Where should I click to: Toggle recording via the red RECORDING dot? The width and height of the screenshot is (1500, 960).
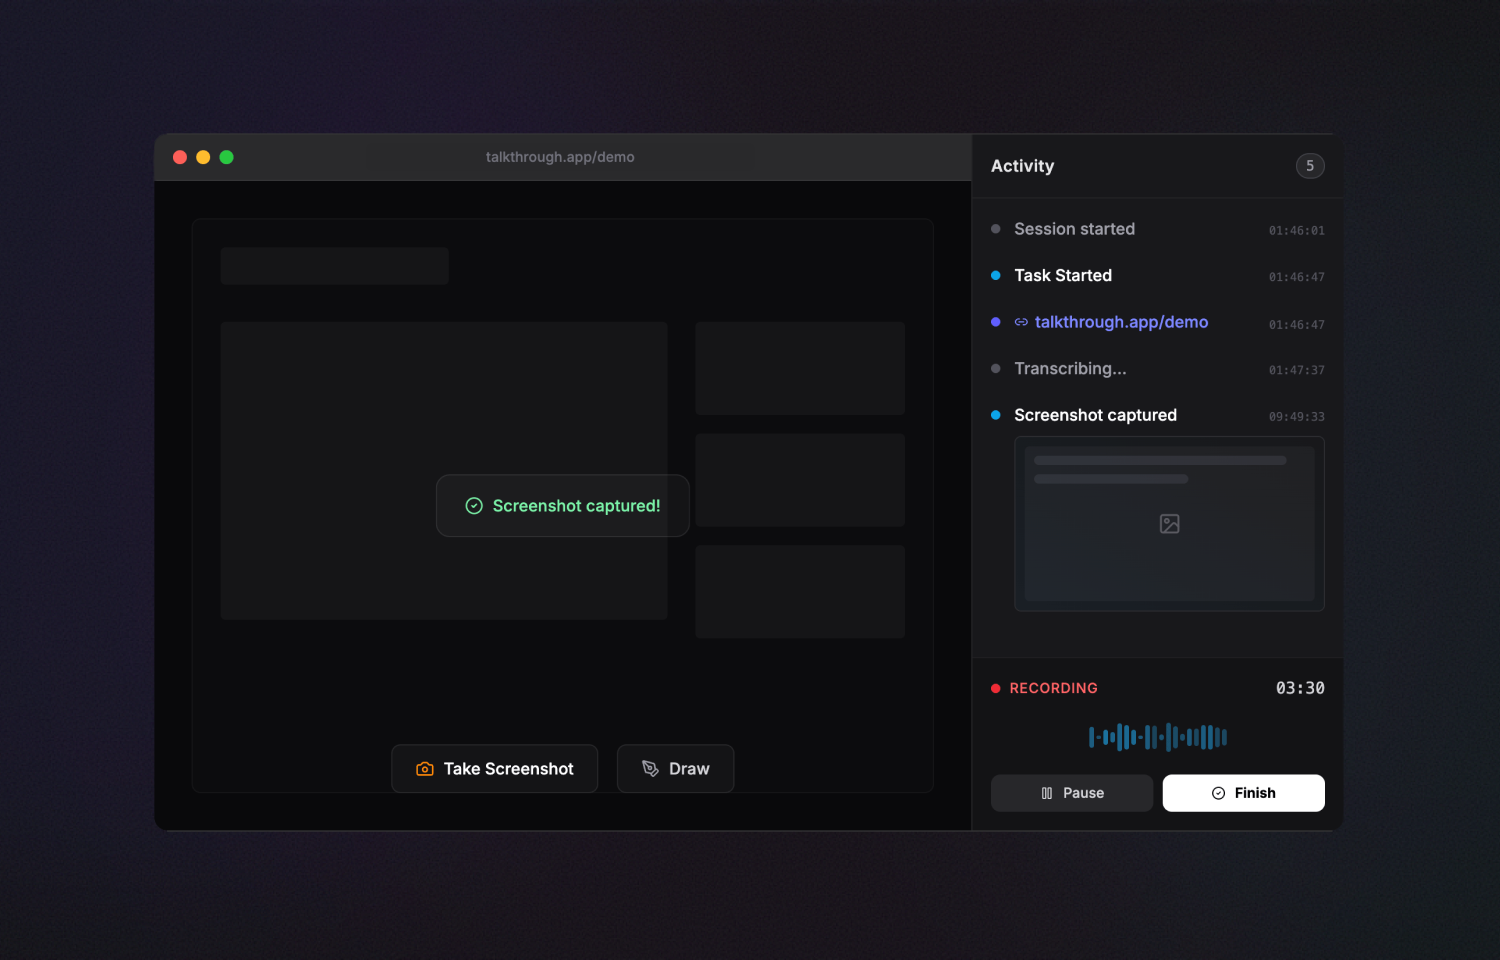(995, 688)
